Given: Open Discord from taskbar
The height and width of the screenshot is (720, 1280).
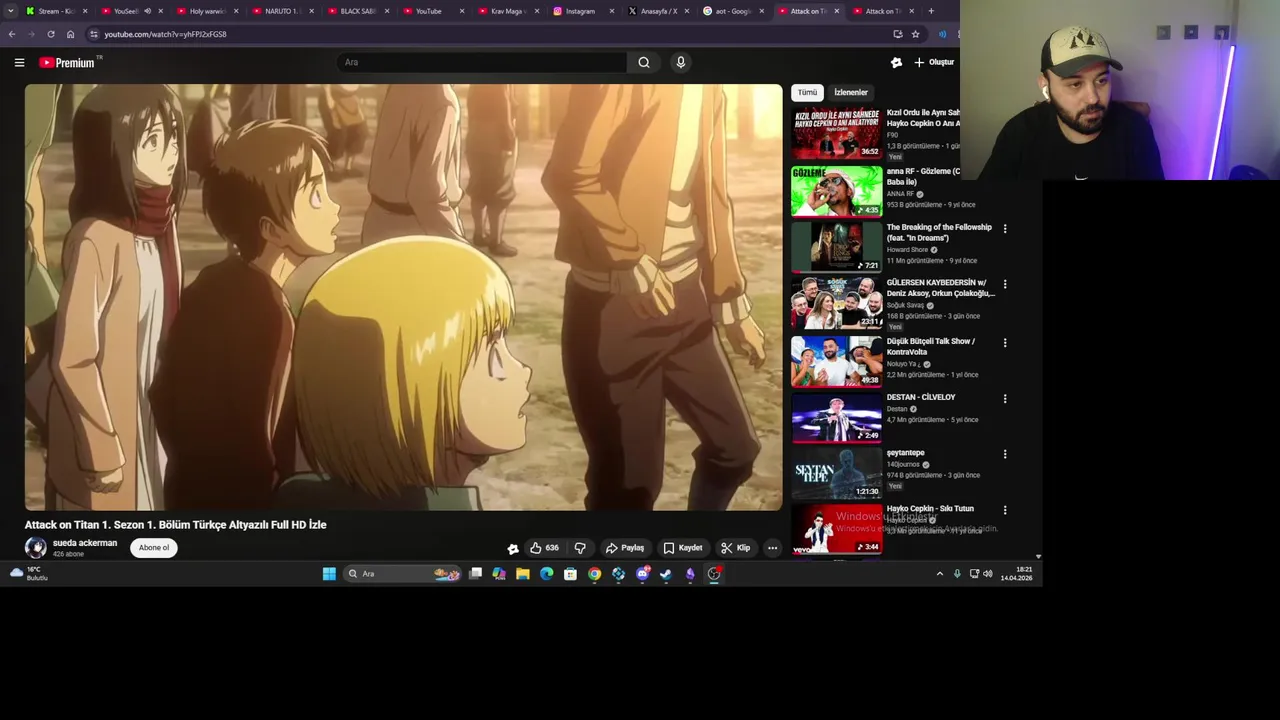Looking at the screenshot, I should click(642, 574).
